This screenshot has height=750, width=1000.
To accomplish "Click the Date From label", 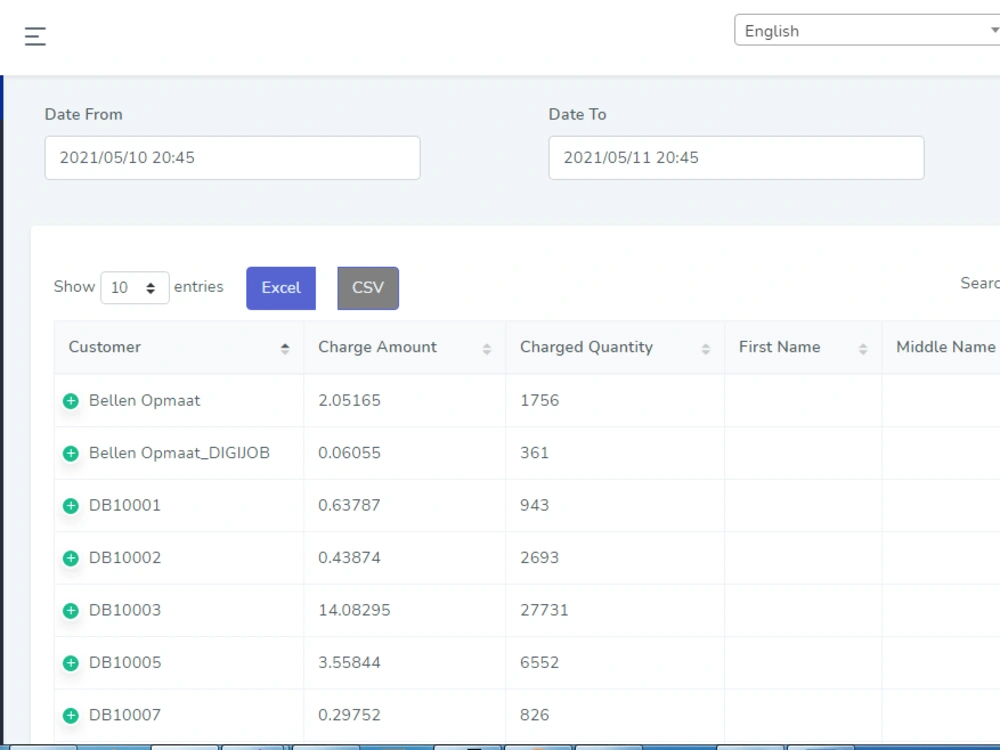I will tap(84, 114).
